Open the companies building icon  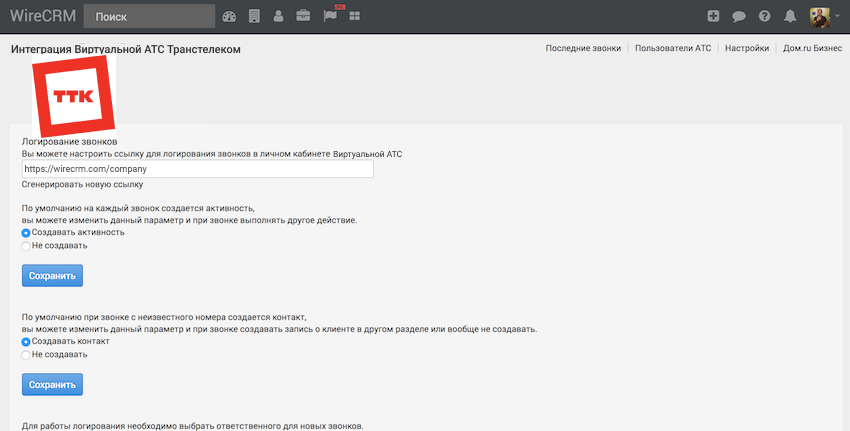click(254, 16)
